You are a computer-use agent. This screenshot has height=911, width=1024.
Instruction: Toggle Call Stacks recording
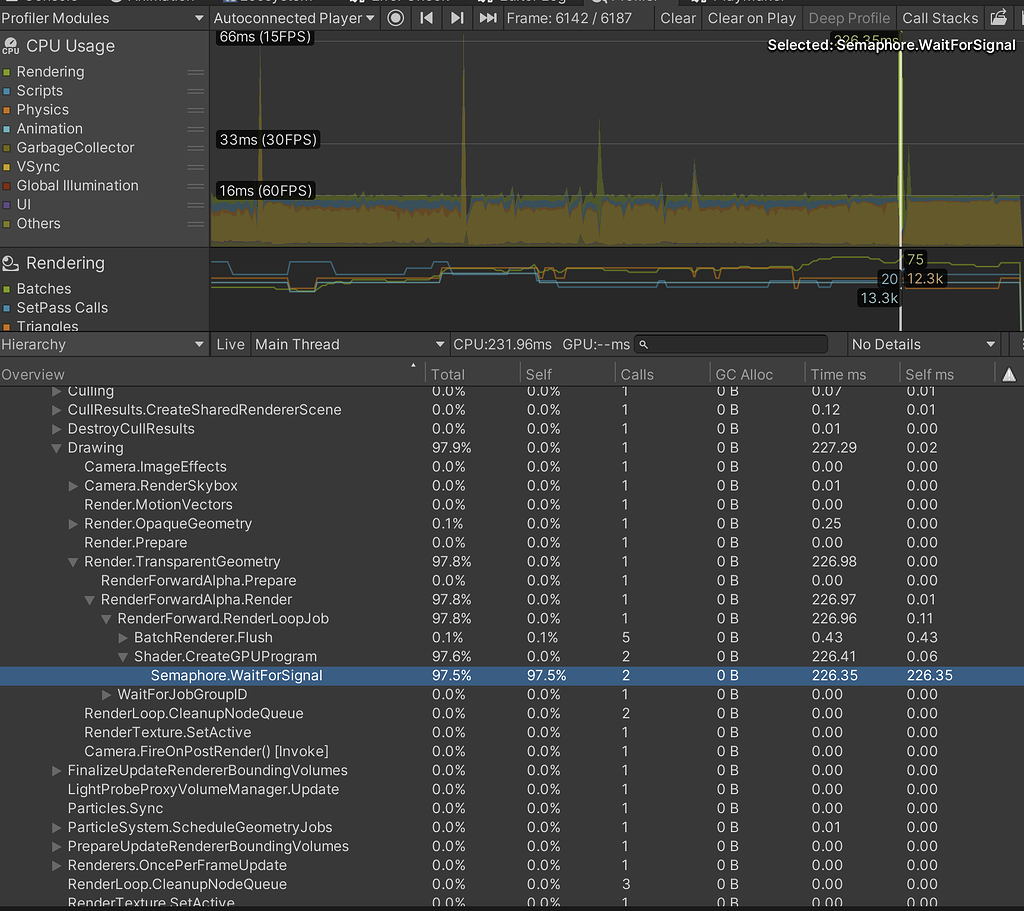(940, 18)
